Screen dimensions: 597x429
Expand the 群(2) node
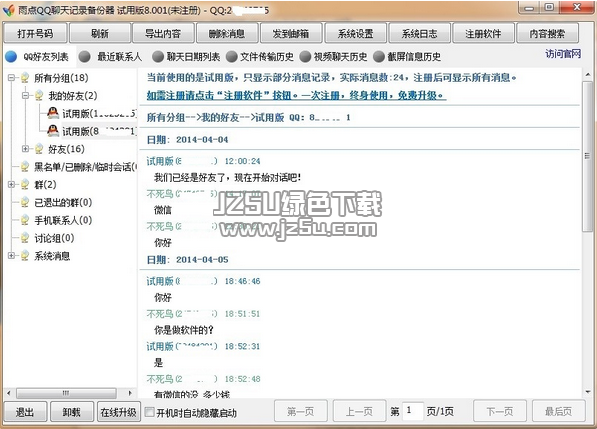11,185
